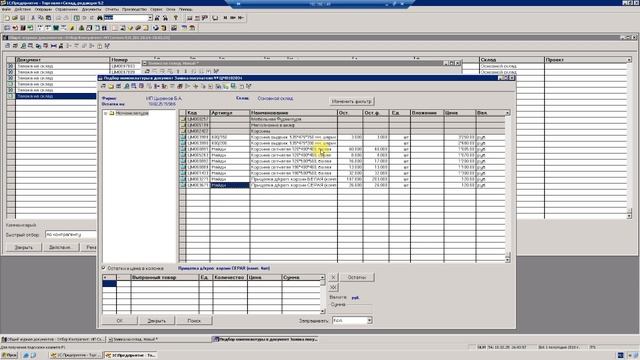Click the New document icon in main toolbar

(x=7, y=18)
